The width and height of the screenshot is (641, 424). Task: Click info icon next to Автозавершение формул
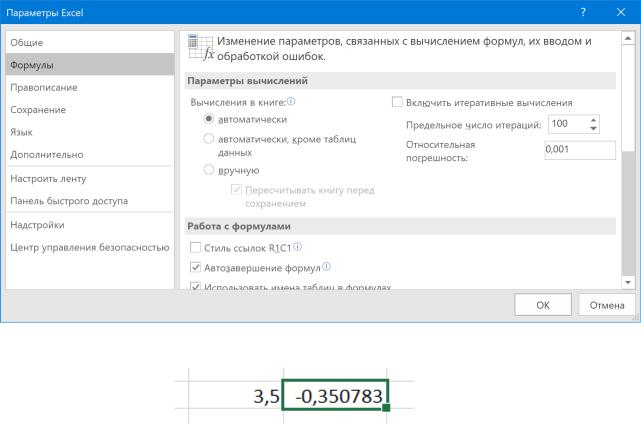(x=326, y=267)
